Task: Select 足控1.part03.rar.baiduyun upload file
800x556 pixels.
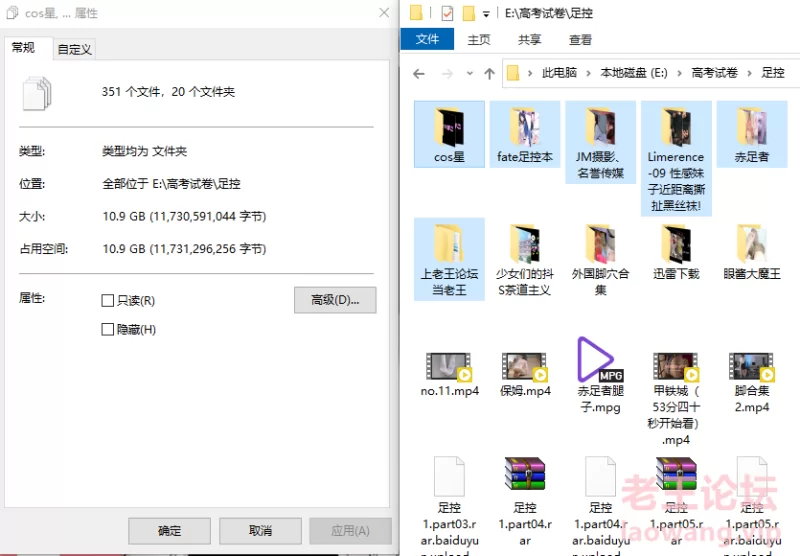Action: pos(449,505)
